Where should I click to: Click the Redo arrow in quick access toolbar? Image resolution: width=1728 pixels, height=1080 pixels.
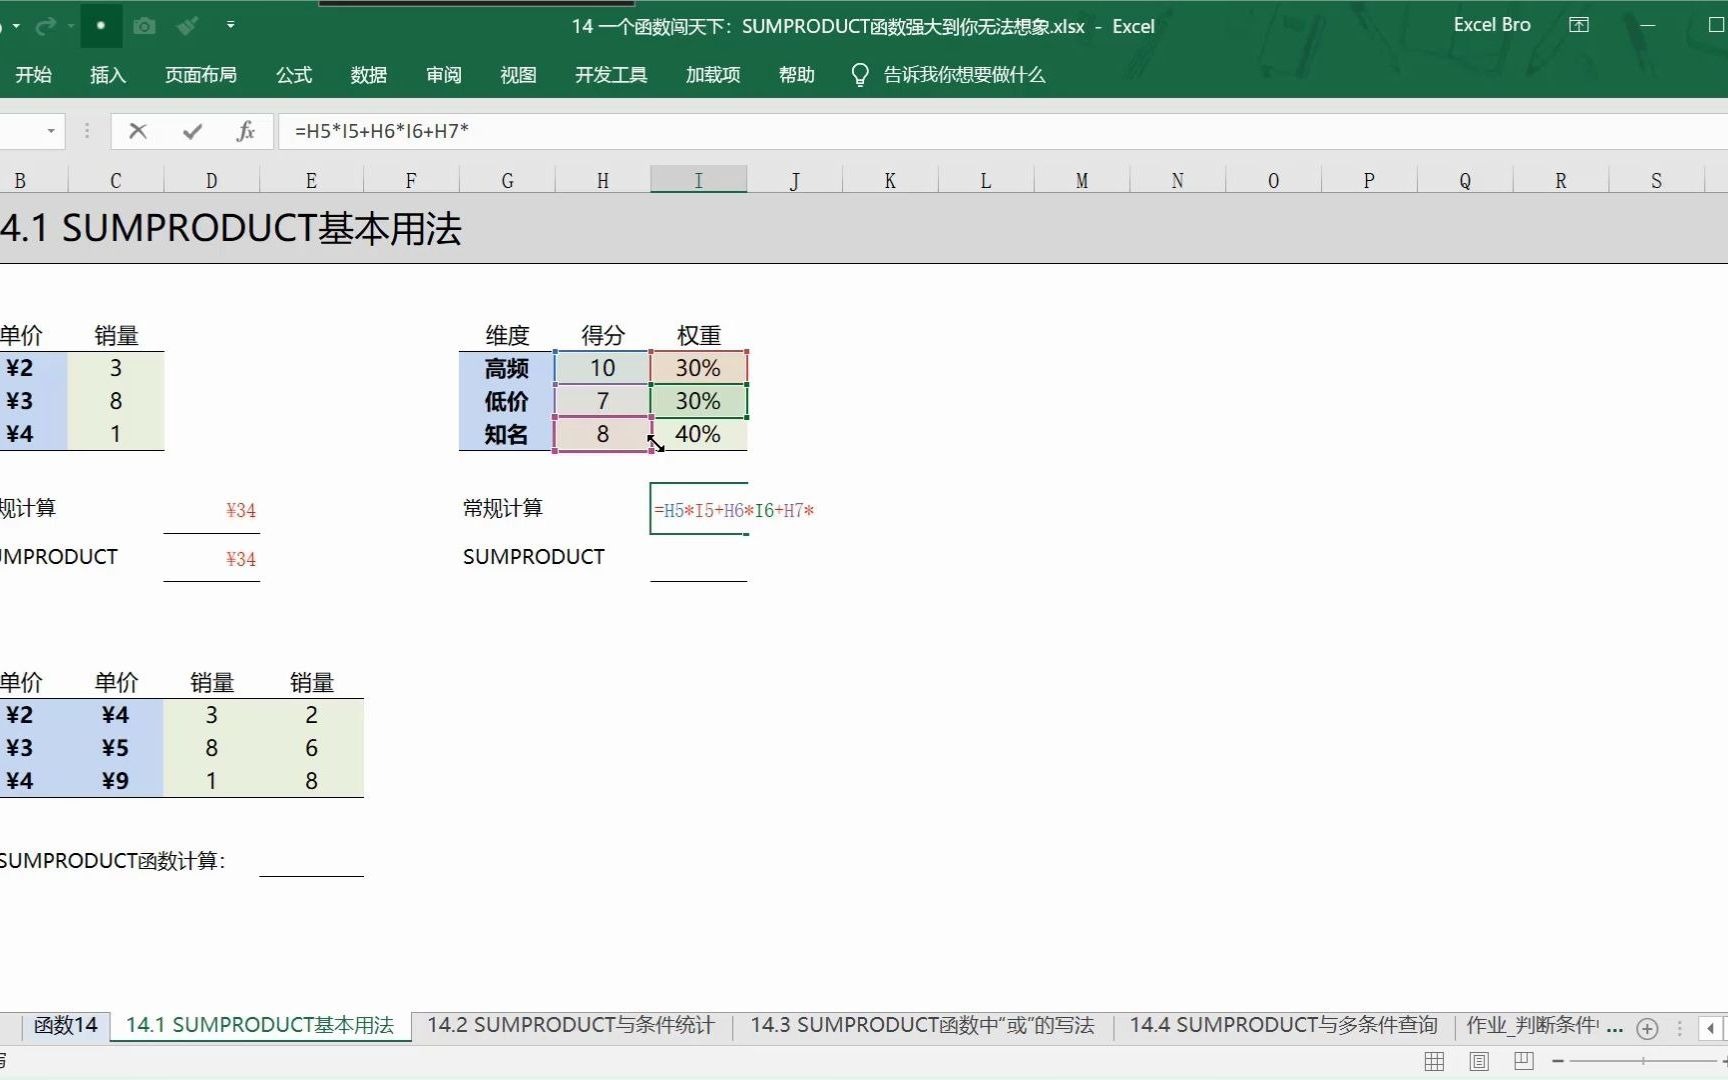45,26
